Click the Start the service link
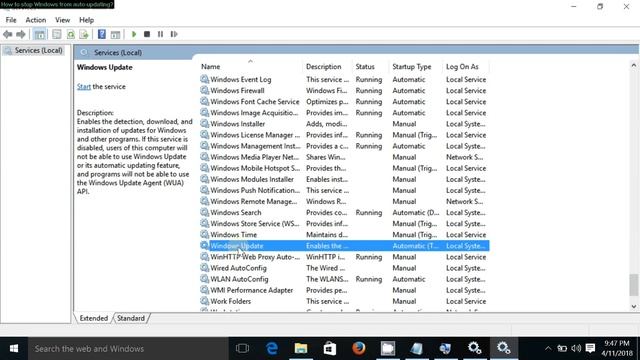This screenshot has height=360, width=640. tap(84, 87)
